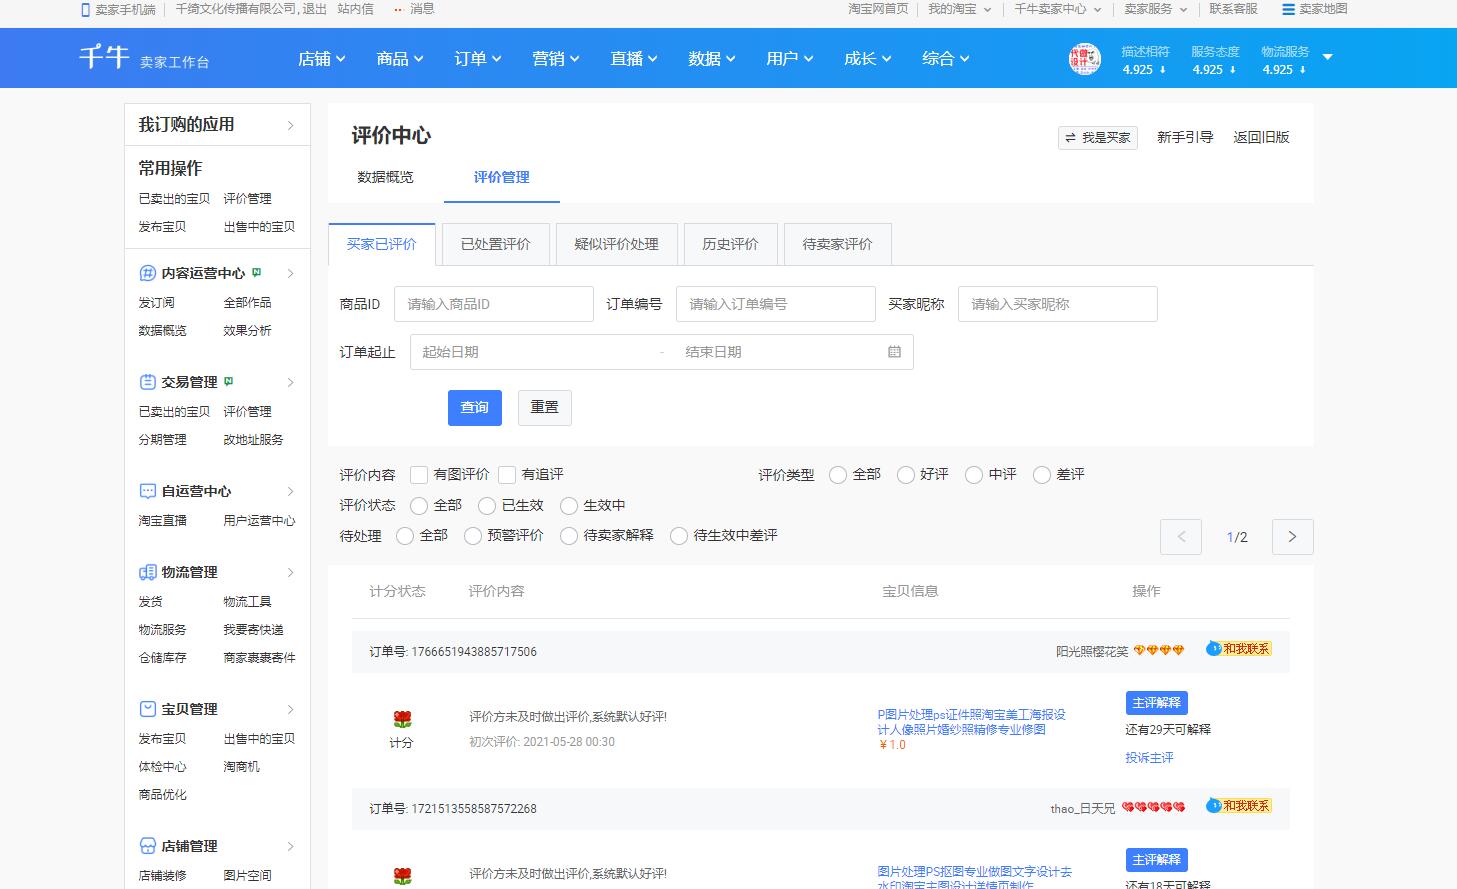Switch to 数据概览 tab
This screenshot has height=889, width=1457.
click(385, 177)
